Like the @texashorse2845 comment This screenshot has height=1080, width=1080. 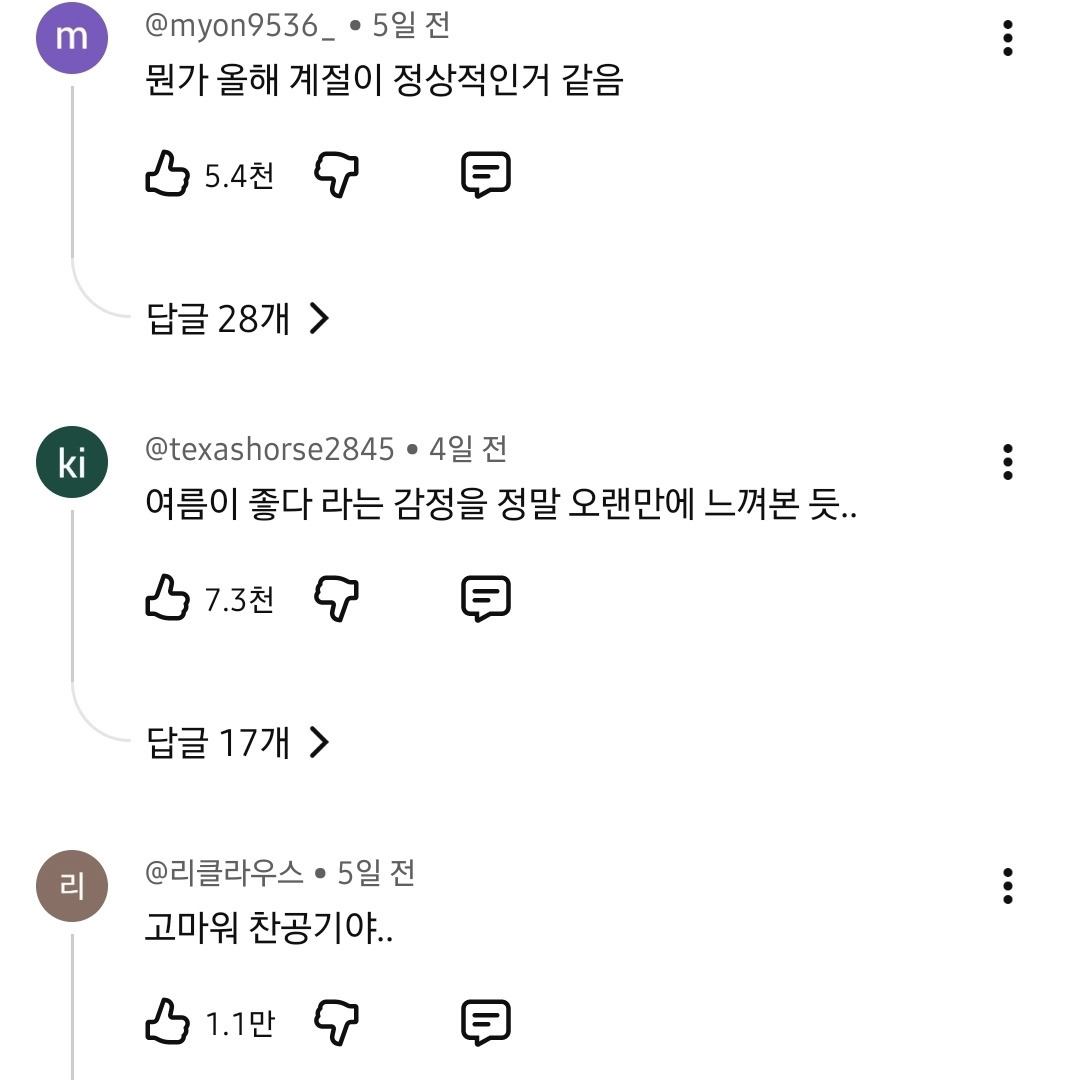167,597
